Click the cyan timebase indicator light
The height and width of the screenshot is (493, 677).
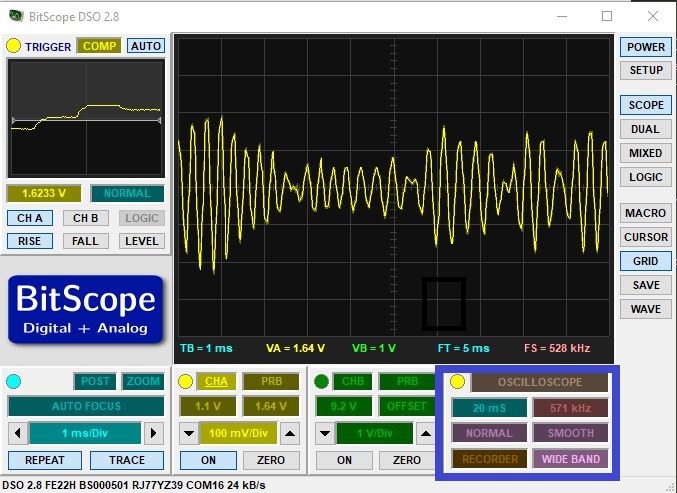(14, 382)
